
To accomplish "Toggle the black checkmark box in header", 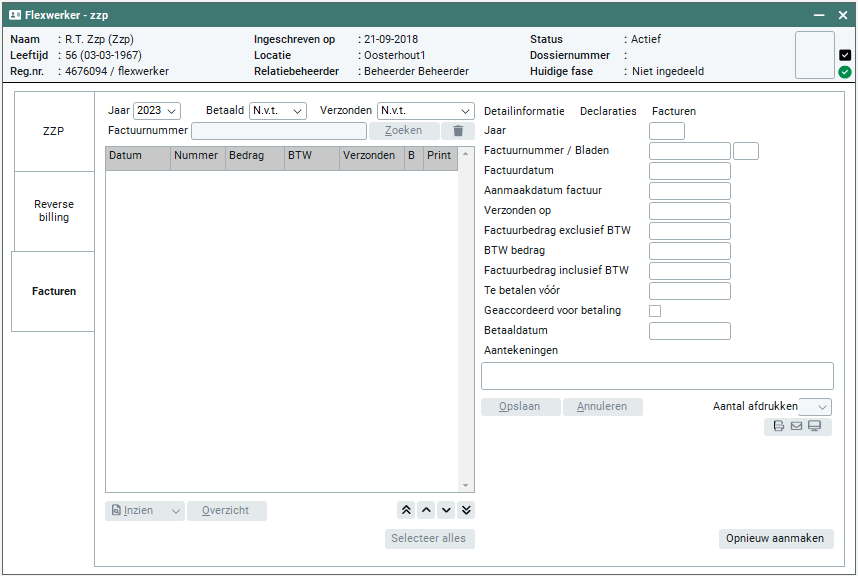I will (x=845, y=55).
